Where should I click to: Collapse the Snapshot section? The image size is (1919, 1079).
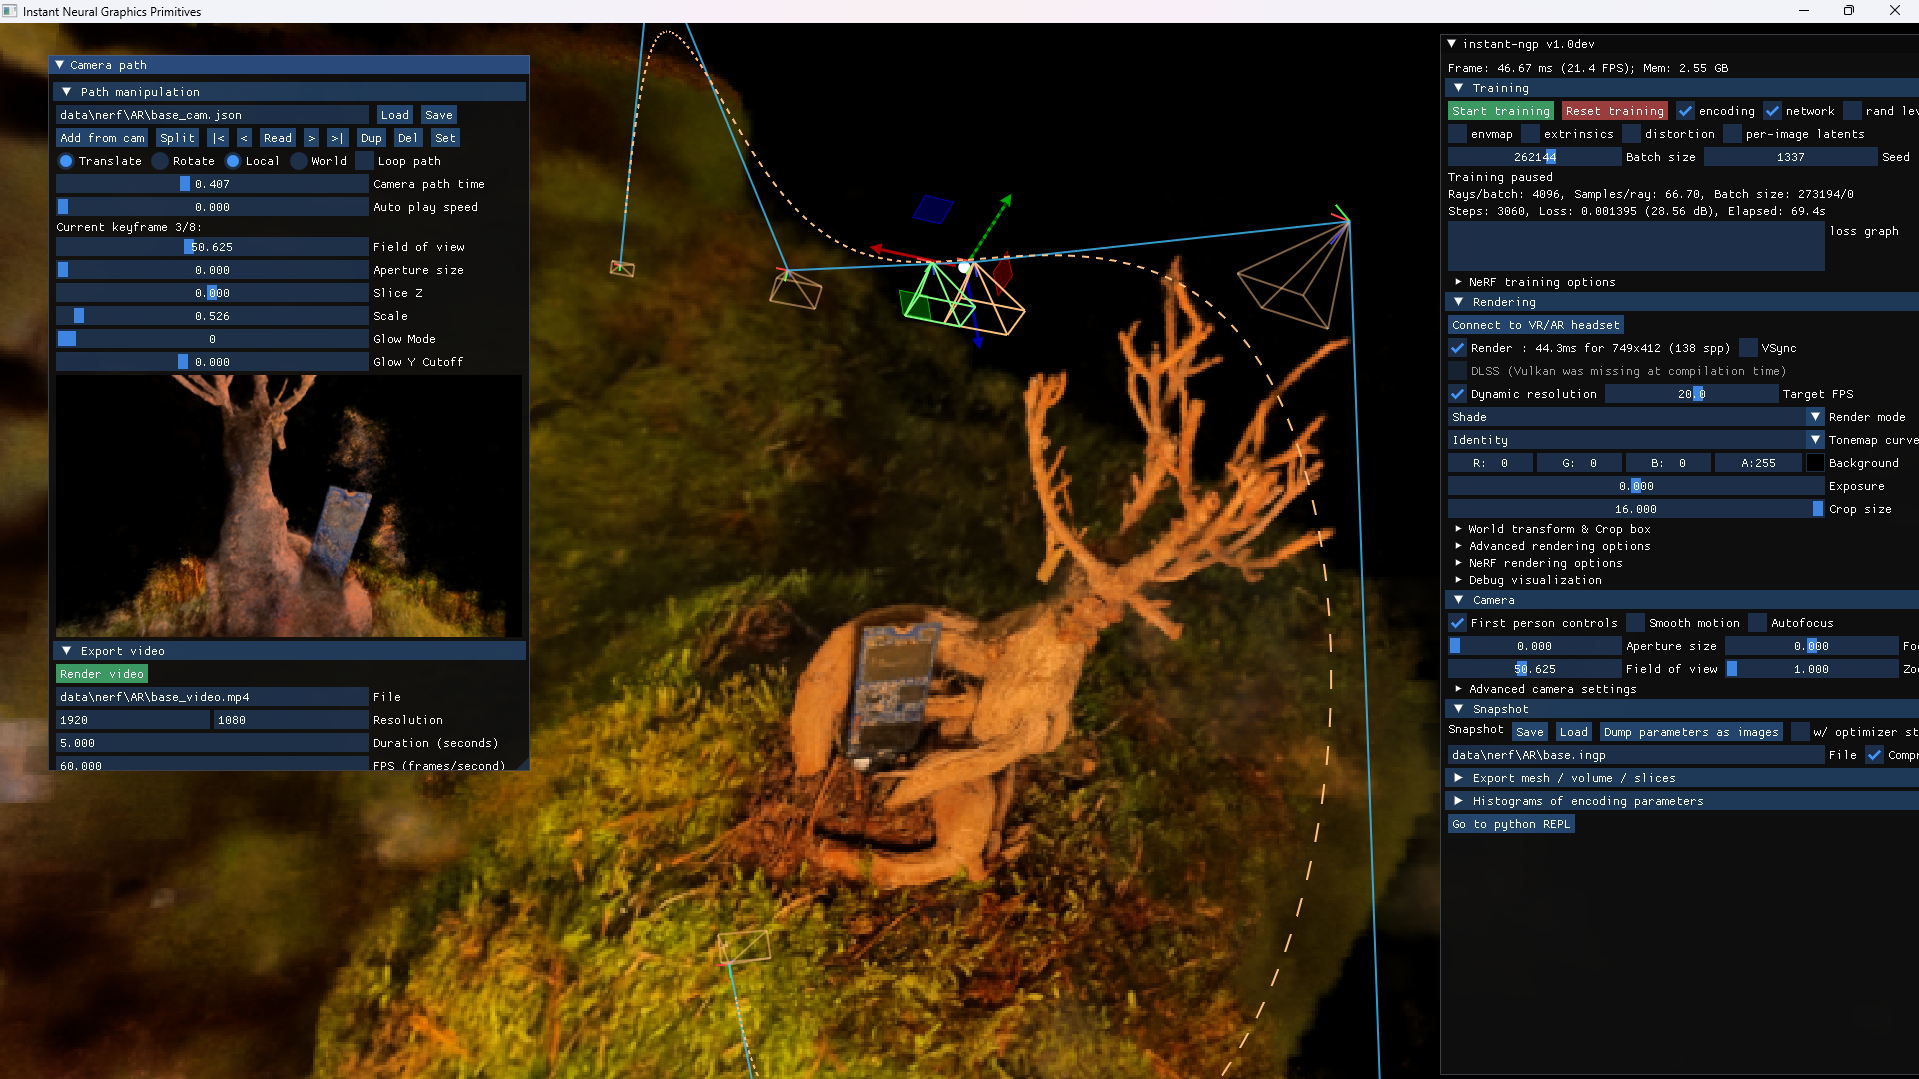tap(1459, 709)
